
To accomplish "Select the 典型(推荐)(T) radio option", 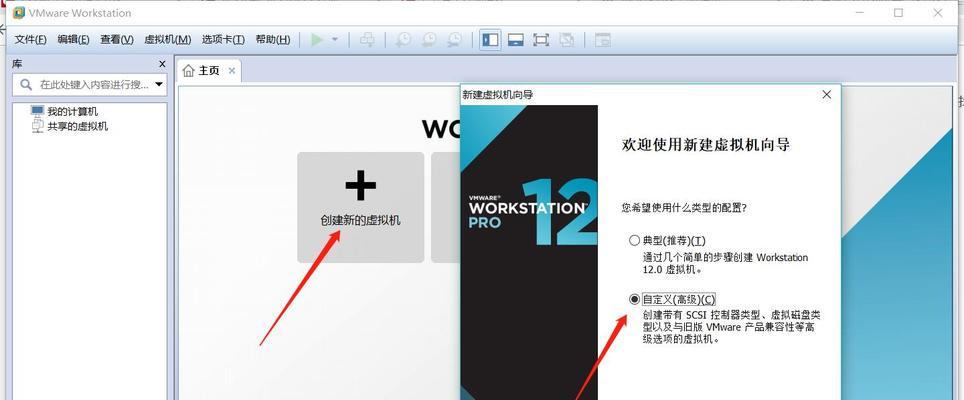I will click(x=634, y=240).
